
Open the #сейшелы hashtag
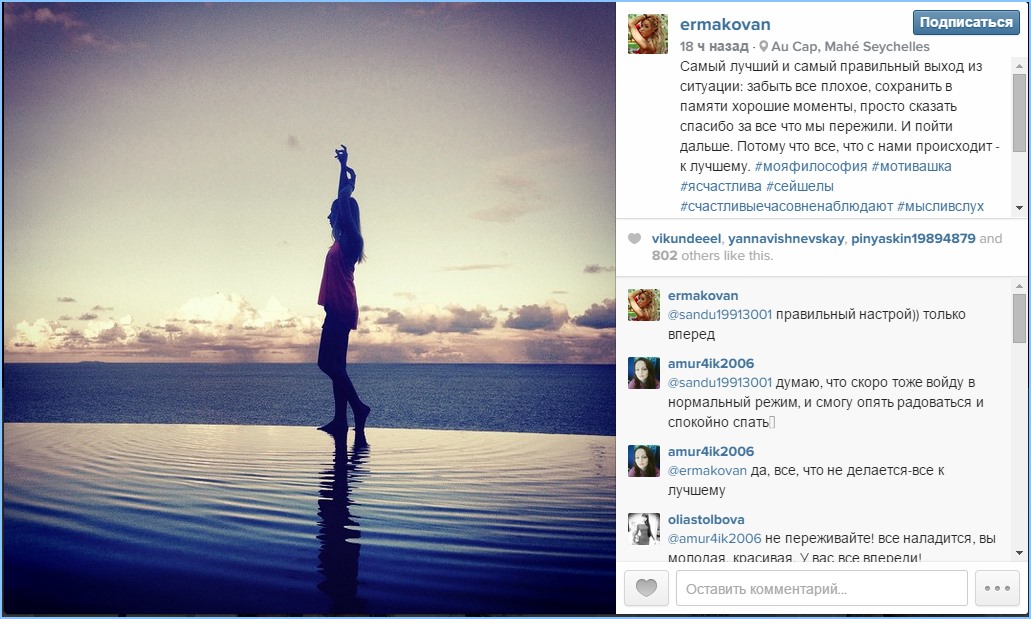[x=800, y=186]
